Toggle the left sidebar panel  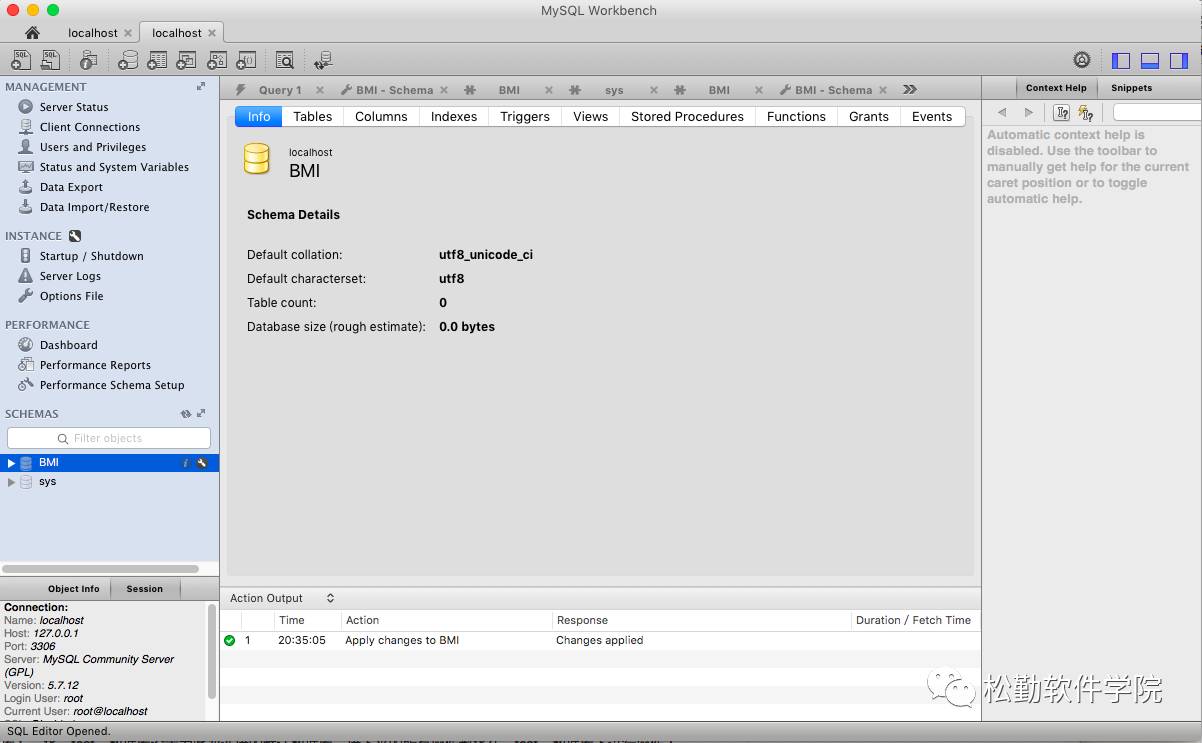[x=1121, y=60]
